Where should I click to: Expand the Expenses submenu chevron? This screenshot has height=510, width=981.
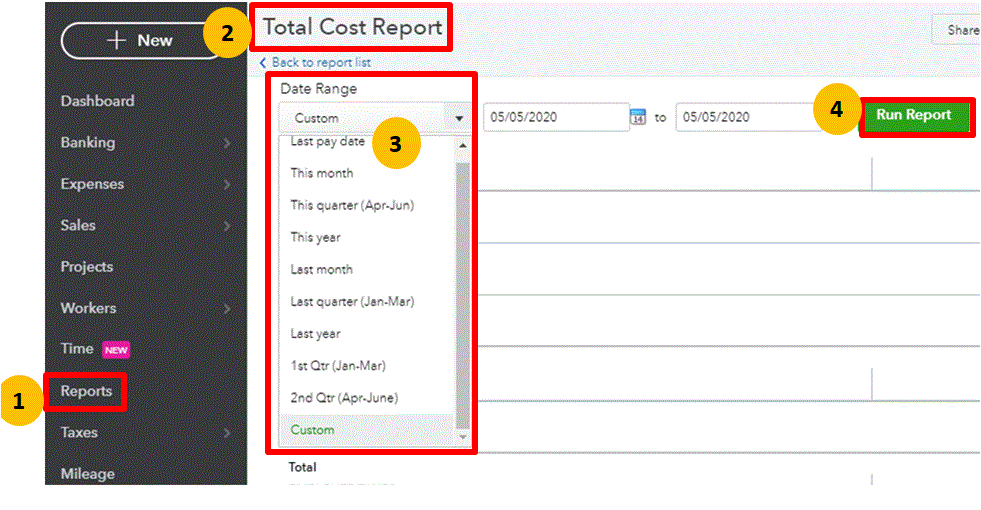[227, 185]
